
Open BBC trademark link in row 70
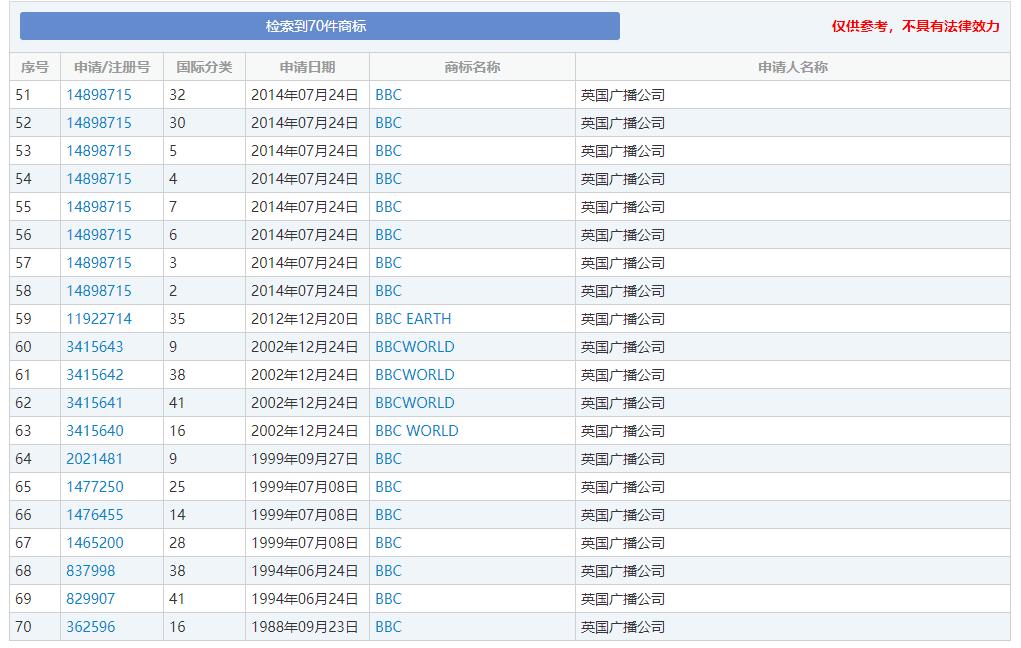tap(388, 627)
